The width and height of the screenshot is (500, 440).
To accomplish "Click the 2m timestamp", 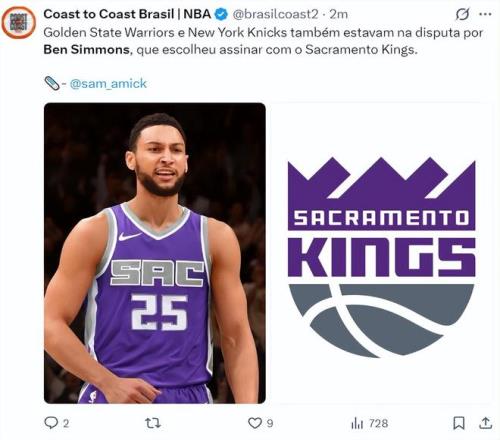I will 339,14.
